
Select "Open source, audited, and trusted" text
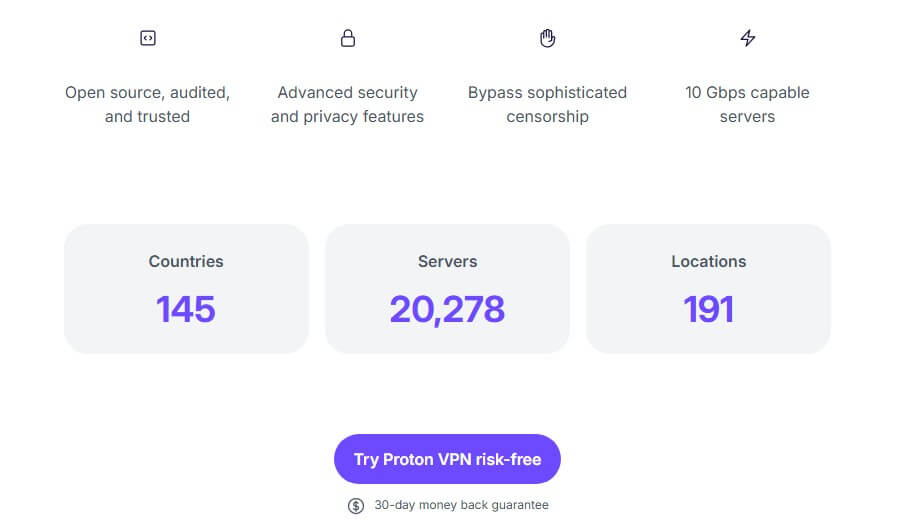coord(148,104)
